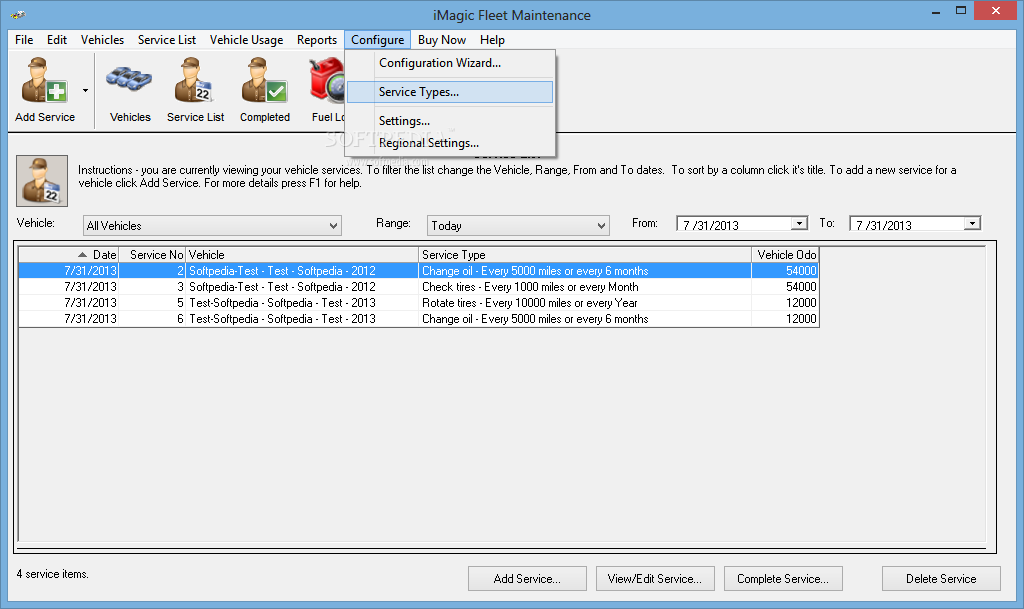Click the Add Service... button
This screenshot has height=609, width=1024.
coord(527,578)
